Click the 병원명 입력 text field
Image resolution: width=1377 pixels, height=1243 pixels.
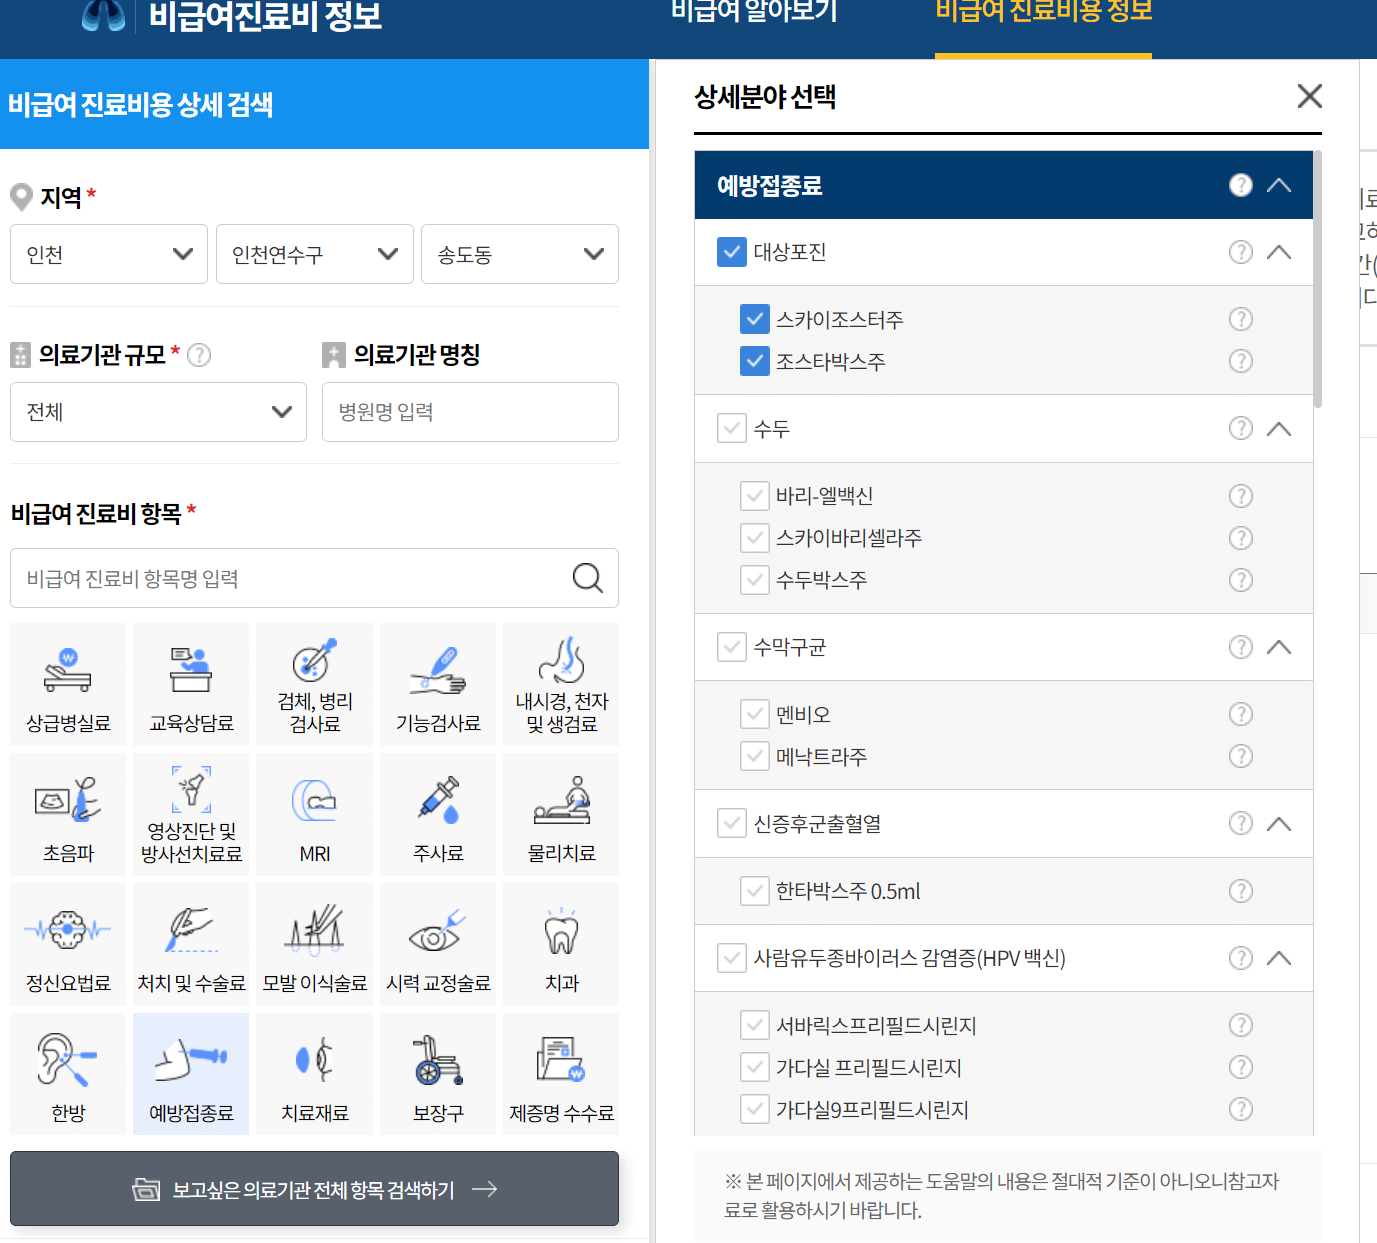point(470,411)
